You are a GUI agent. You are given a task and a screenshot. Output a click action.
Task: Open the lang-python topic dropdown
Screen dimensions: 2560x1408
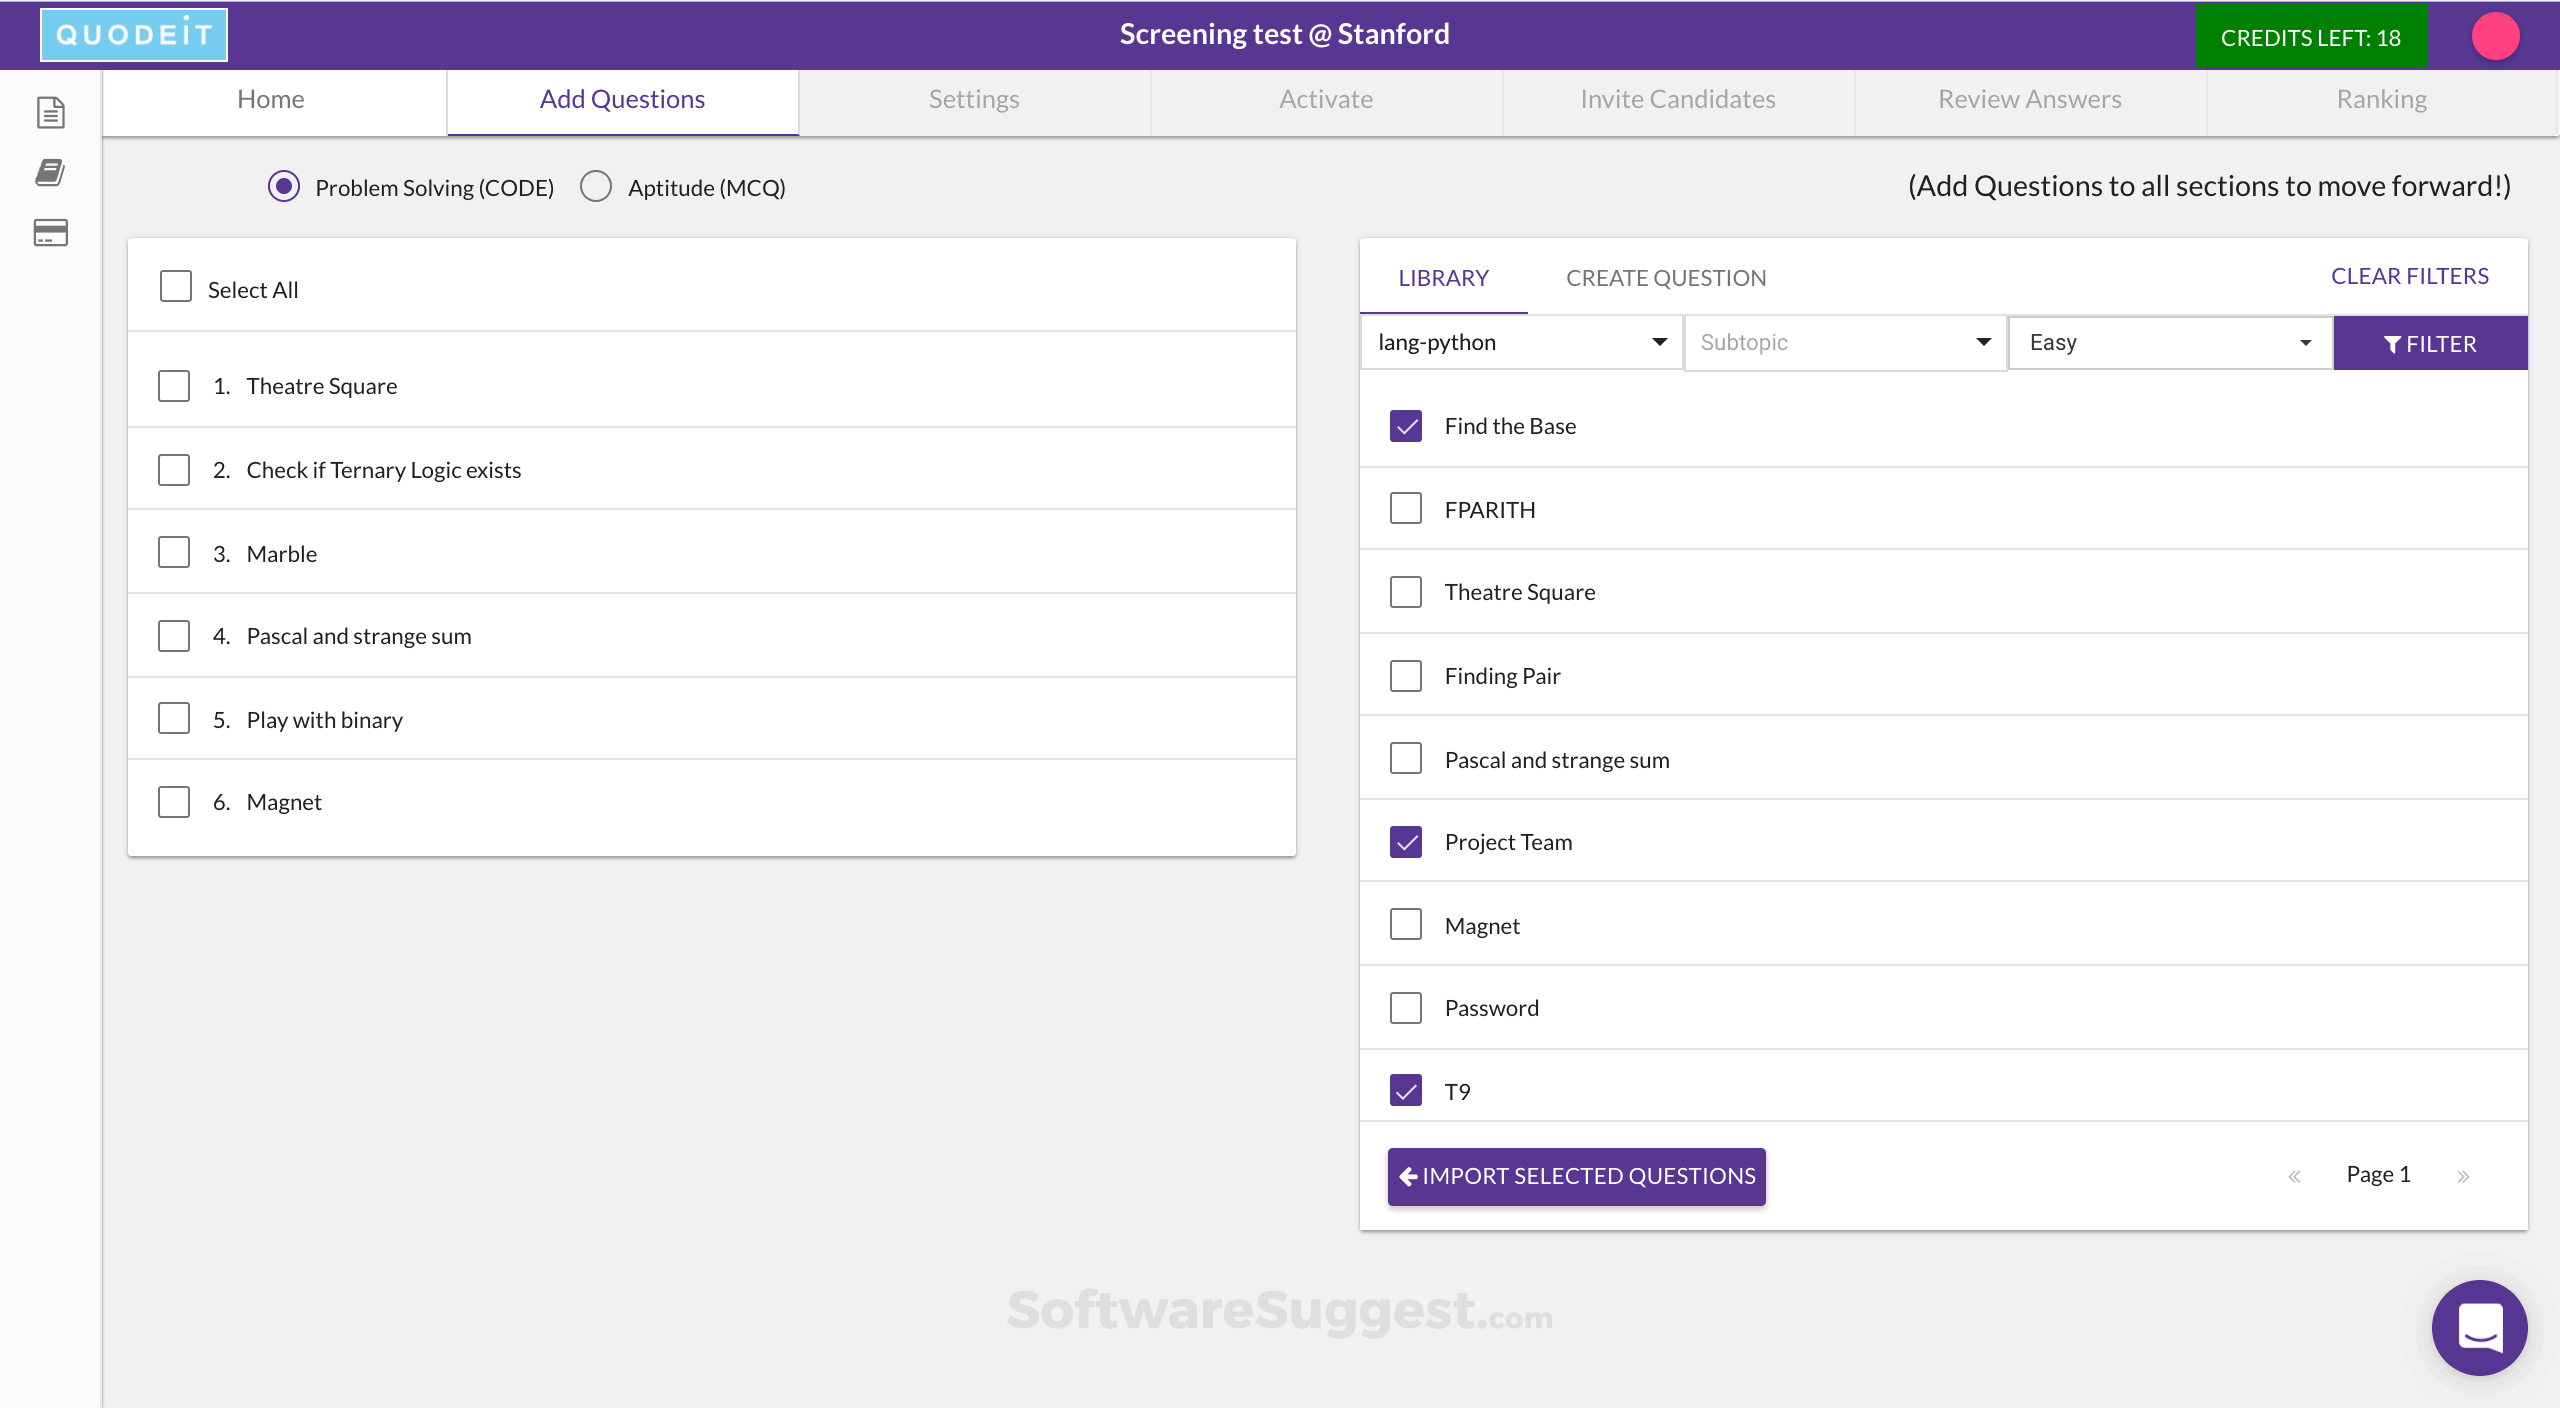tap(1520, 343)
